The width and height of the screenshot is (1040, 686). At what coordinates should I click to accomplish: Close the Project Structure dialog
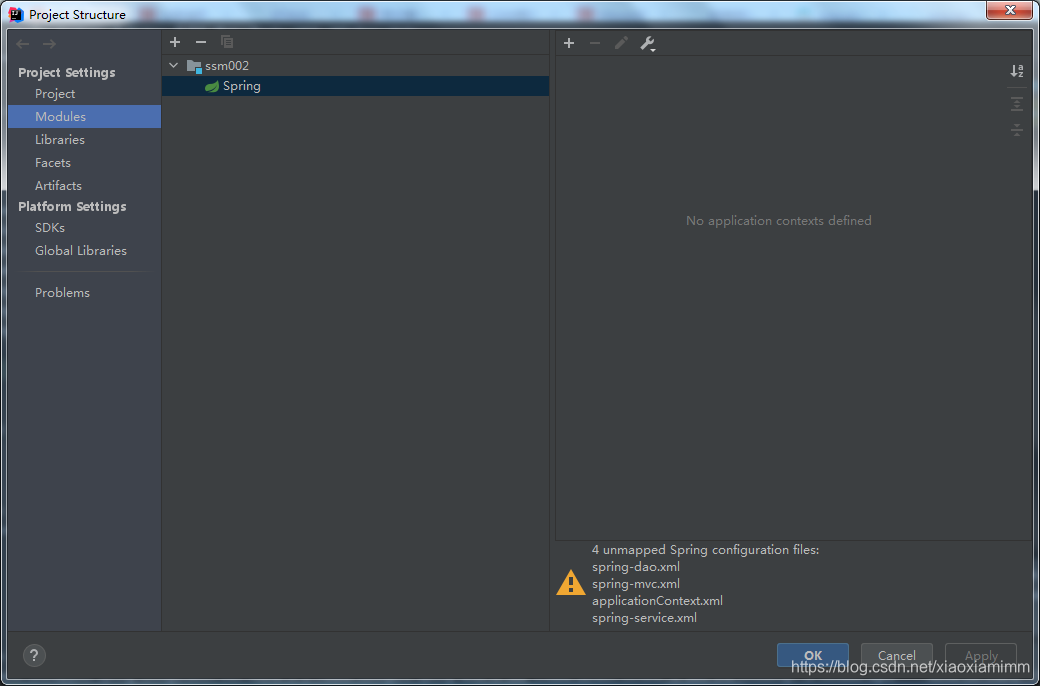click(x=1009, y=10)
